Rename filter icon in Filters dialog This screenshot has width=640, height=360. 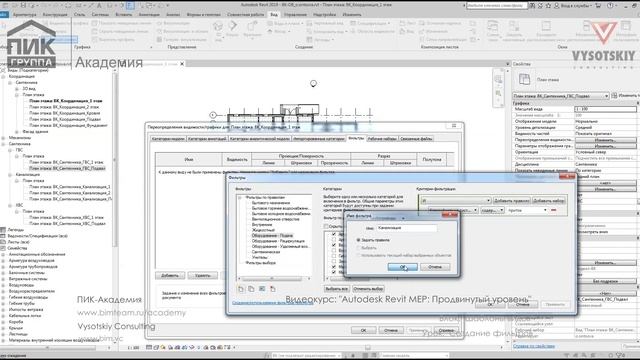click(262, 289)
